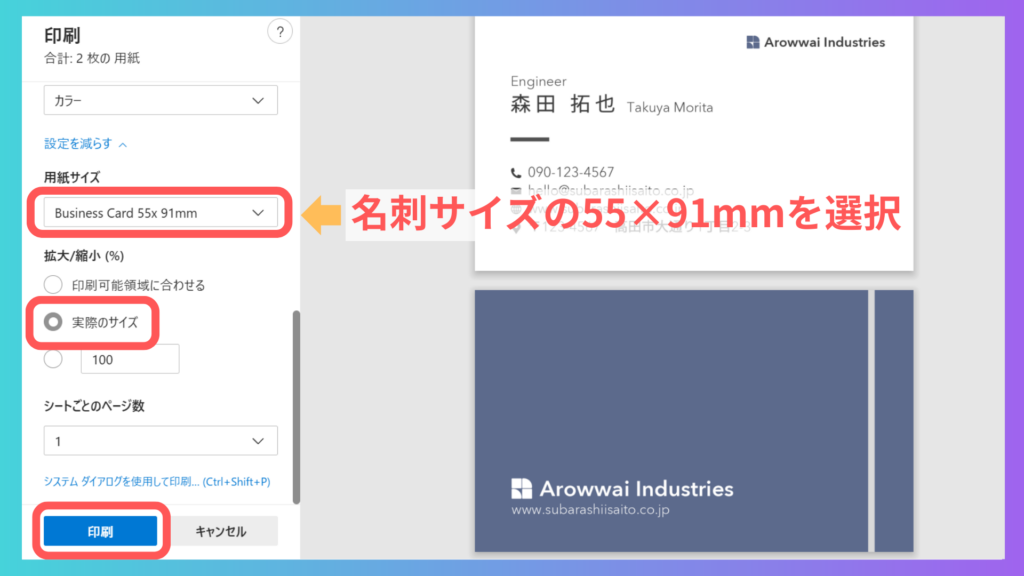Click the Arowwai logo on the white card

point(753,42)
